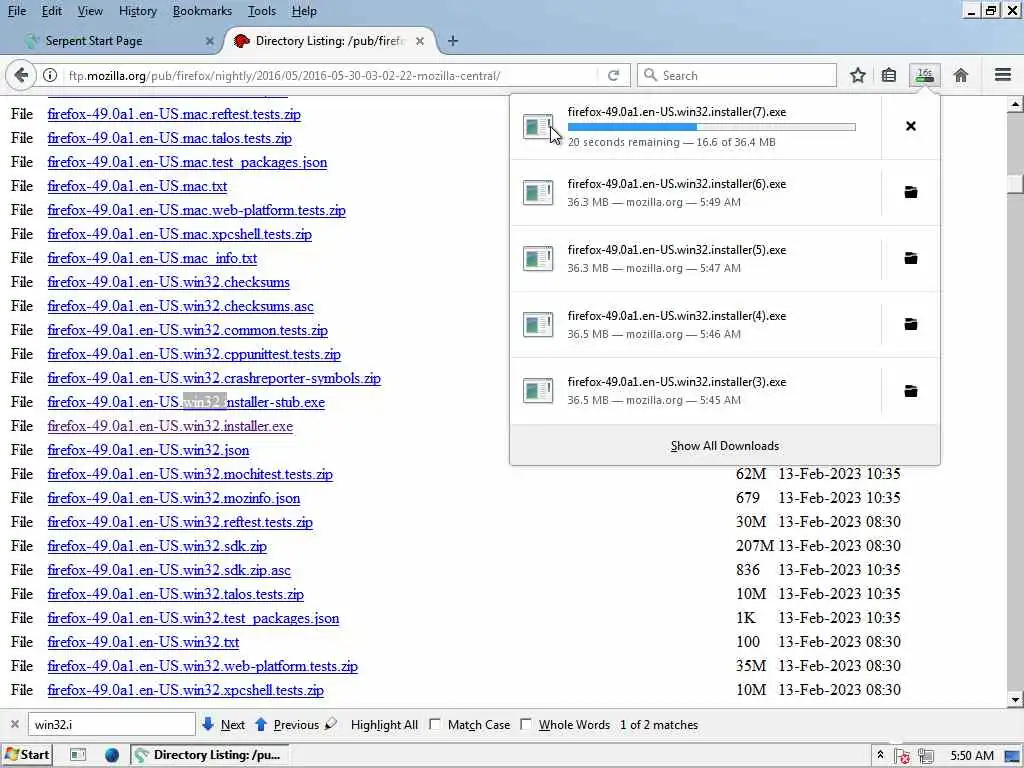Open the History menu

click(x=138, y=11)
